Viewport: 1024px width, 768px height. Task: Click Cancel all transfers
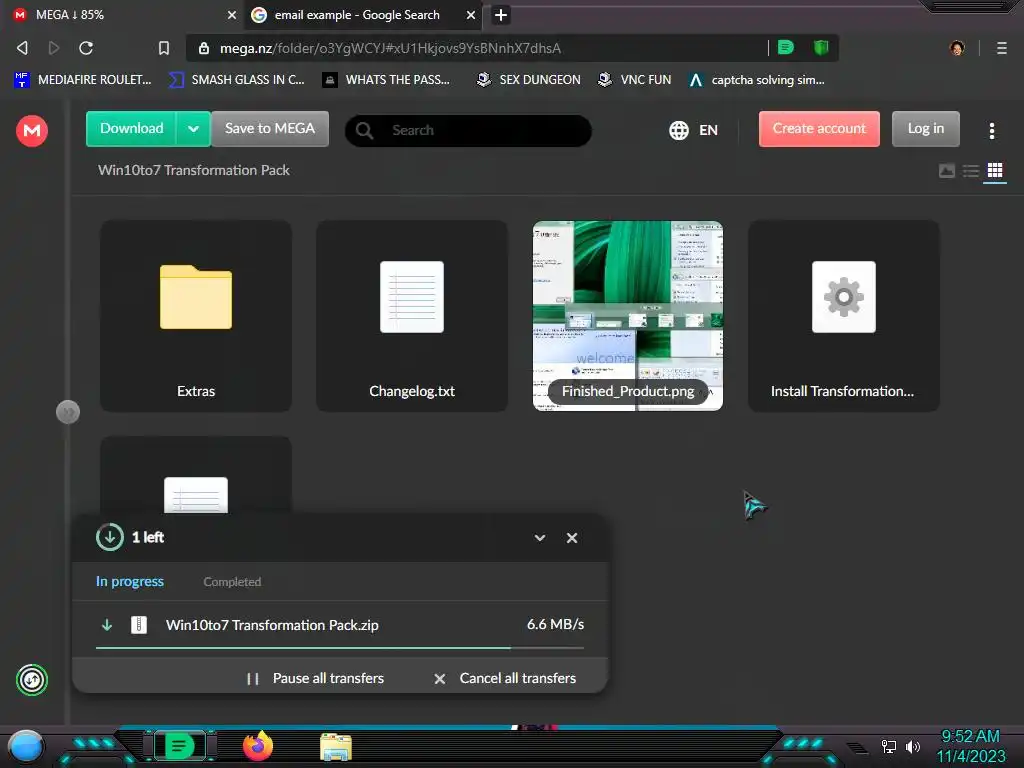coord(505,679)
